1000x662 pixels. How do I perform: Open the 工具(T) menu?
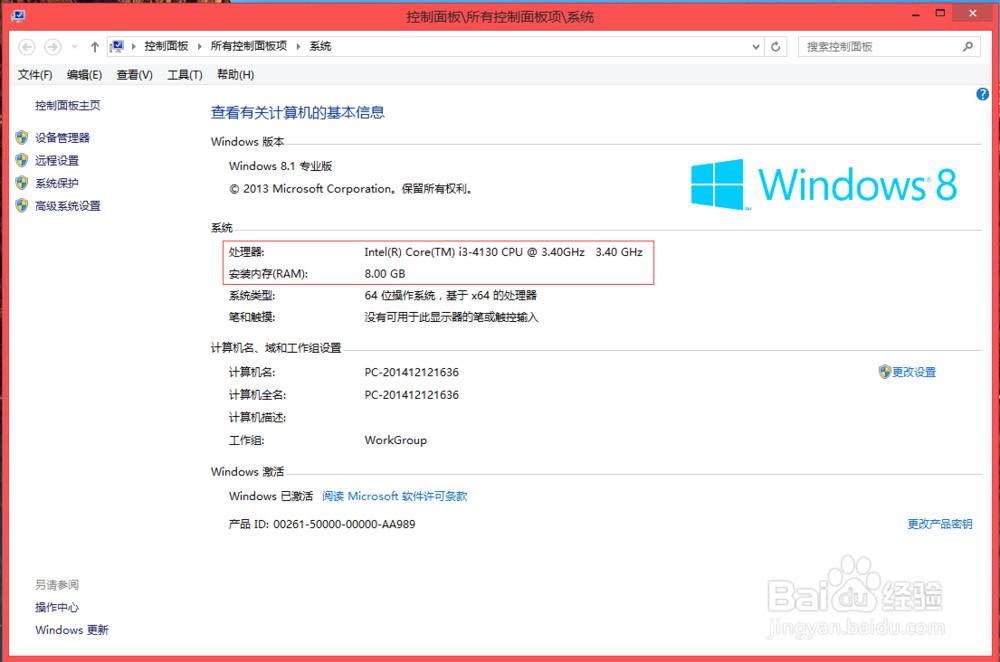point(184,75)
